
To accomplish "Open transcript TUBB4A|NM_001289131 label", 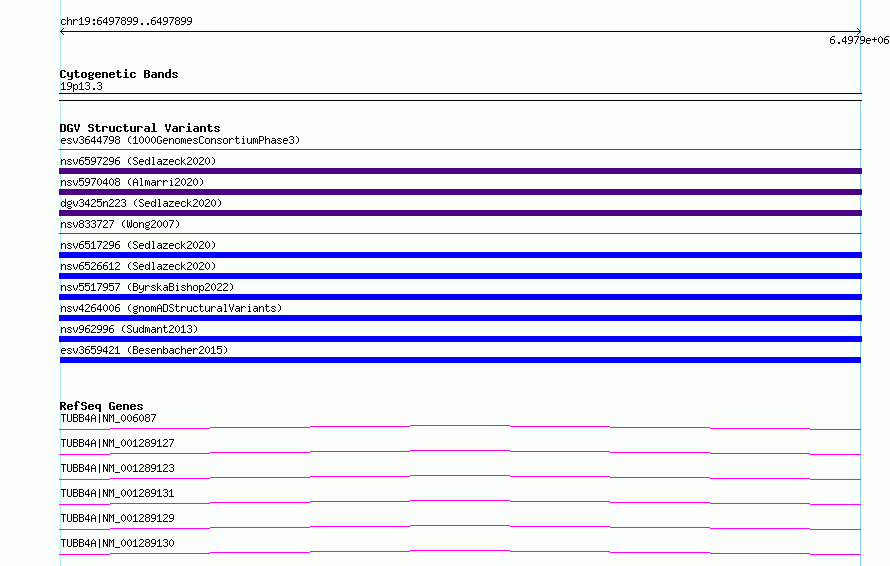I will pyautogui.click(x=117, y=493).
